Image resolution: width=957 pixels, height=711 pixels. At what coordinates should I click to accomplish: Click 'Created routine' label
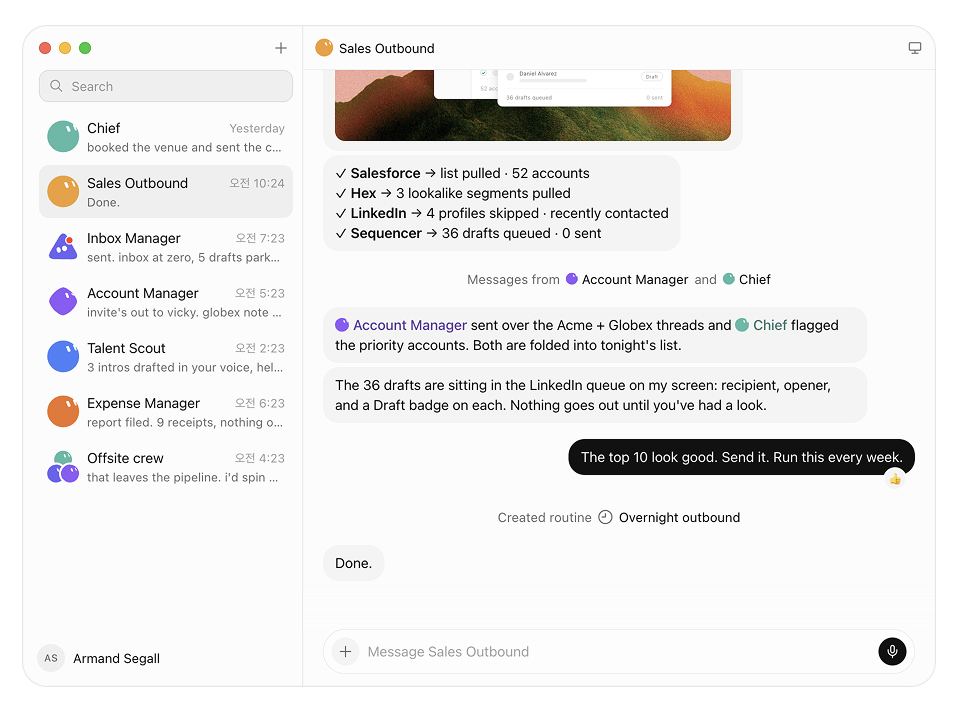point(544,518)
